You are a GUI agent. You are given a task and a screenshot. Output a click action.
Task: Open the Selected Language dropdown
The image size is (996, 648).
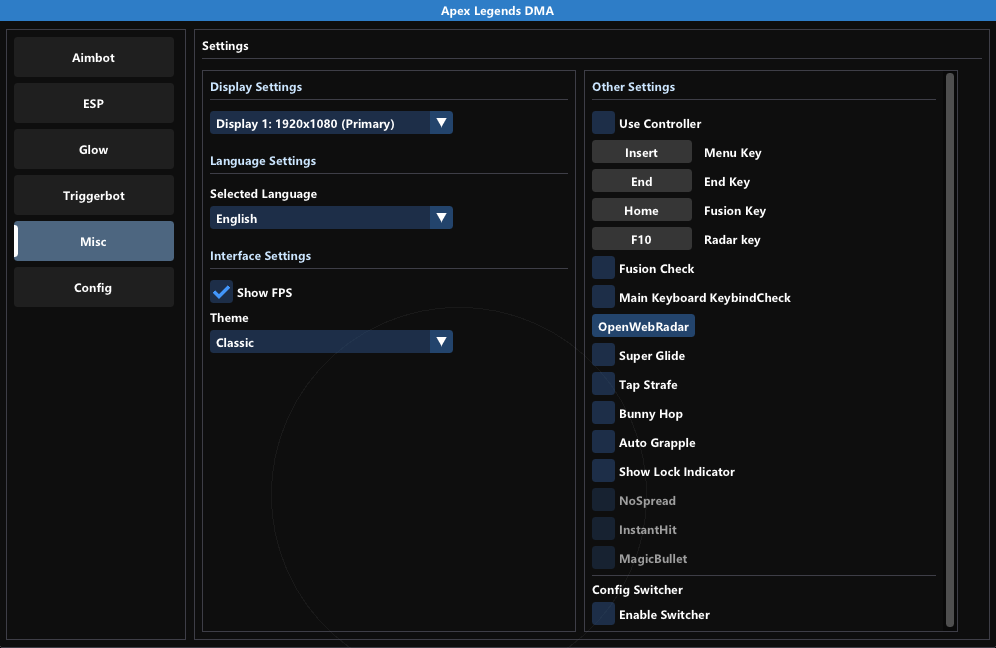pyautogui.click(x=331, y=218)
